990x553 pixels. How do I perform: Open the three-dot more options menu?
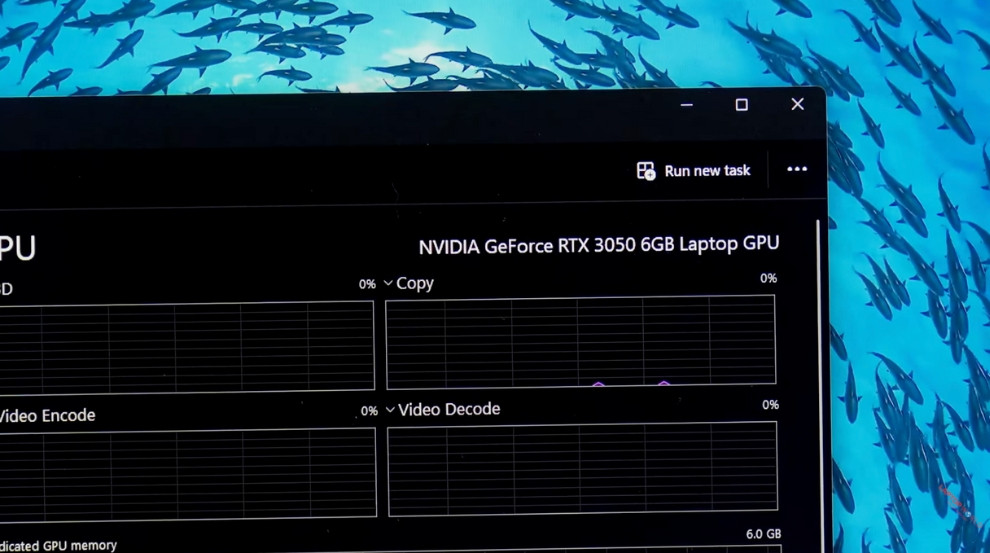point(796,170)
